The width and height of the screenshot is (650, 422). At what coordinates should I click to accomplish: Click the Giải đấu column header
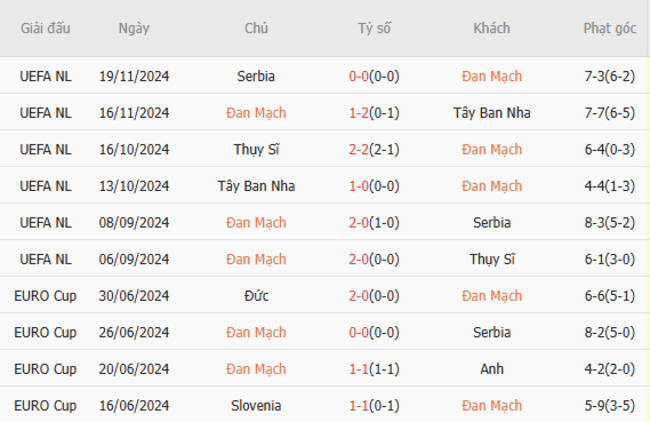tap(46, 28)
